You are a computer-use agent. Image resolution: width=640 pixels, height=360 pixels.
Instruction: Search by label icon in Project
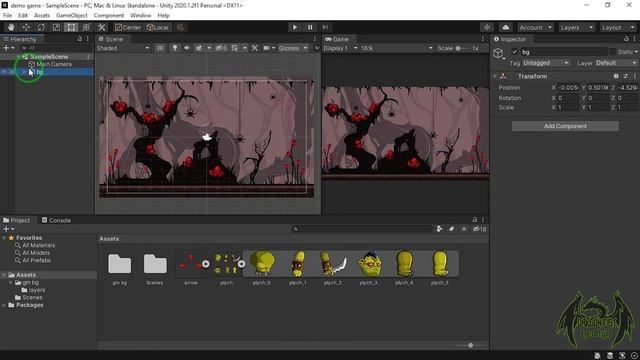451,229
